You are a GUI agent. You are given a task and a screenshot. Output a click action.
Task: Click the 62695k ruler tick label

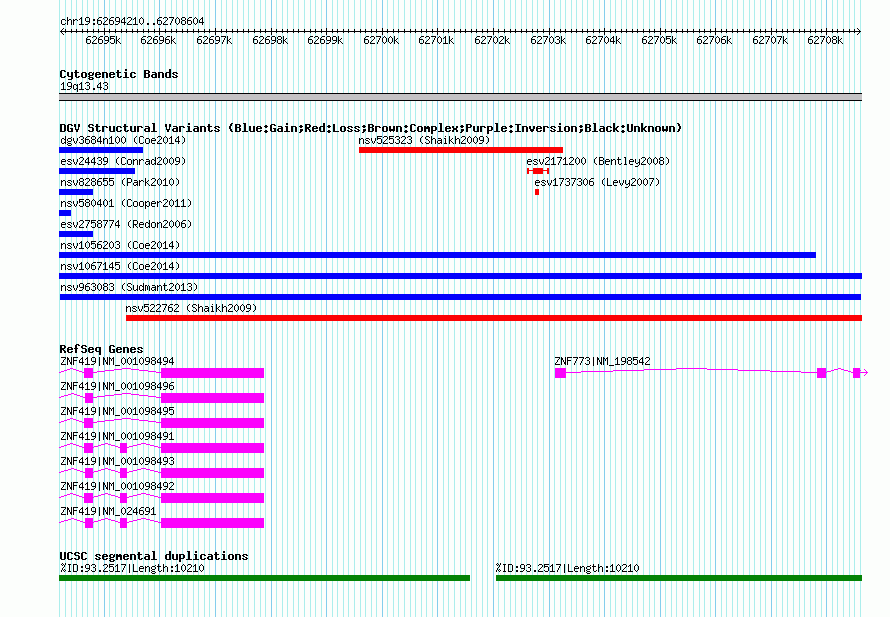pos(103,40)
